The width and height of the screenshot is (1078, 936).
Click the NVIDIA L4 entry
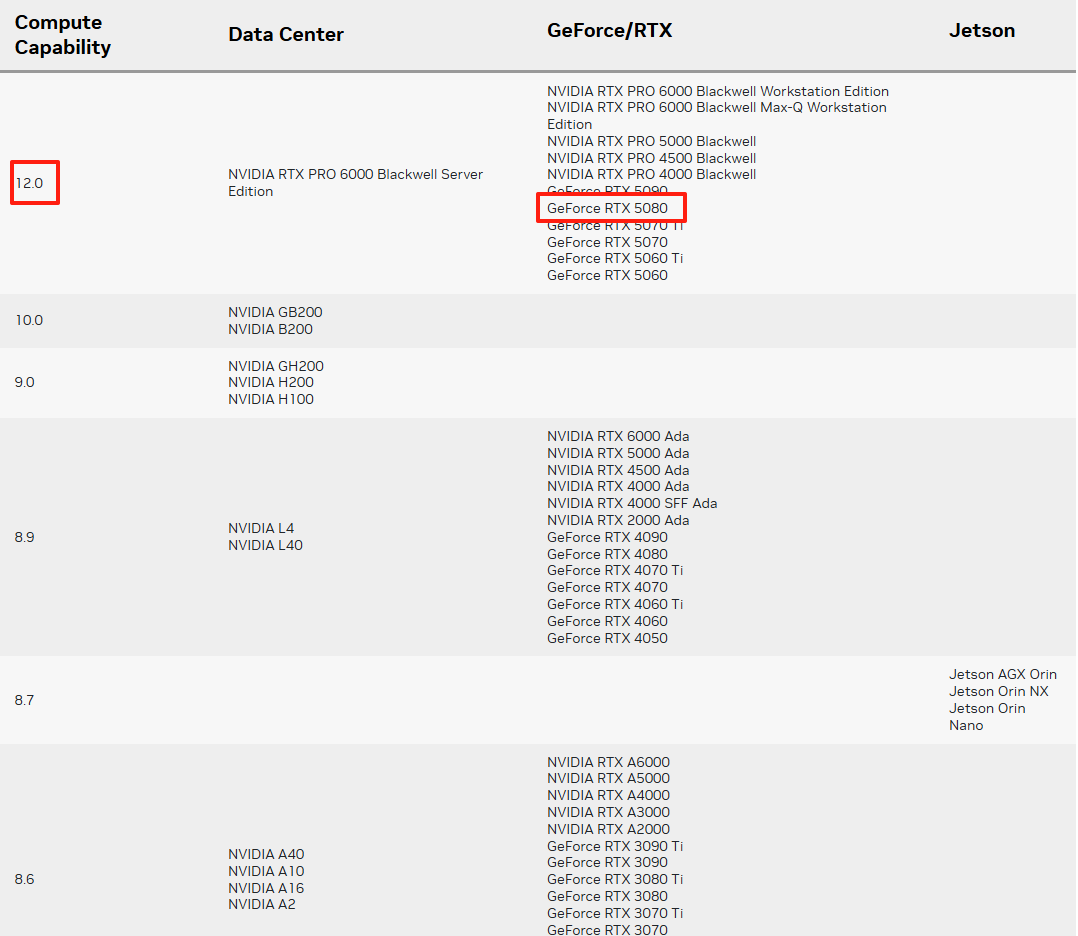(x=261, y=528)
